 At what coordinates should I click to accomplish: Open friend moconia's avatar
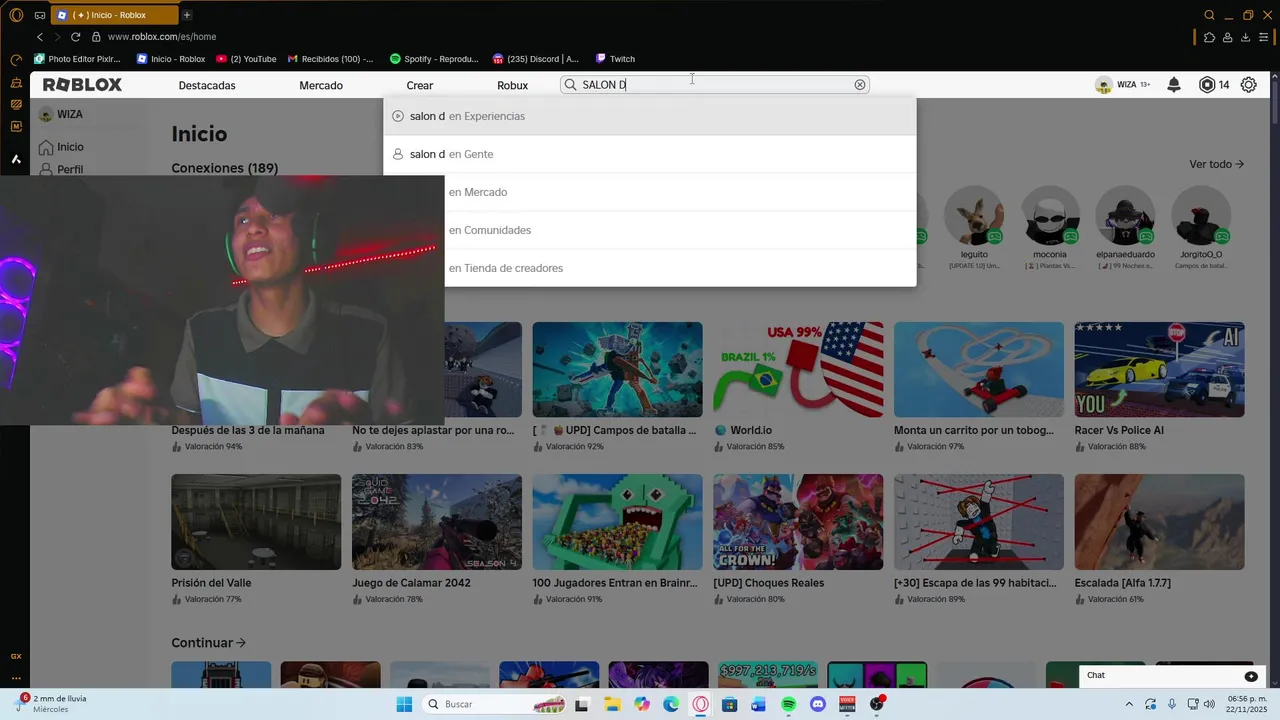1050,215
